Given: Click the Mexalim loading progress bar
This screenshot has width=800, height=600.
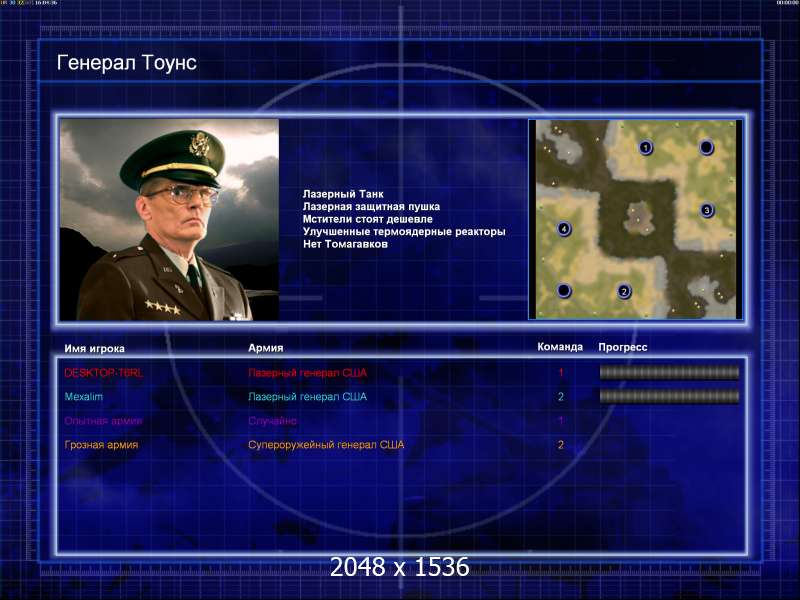Looking at the screenshot, I should [669, 396].
